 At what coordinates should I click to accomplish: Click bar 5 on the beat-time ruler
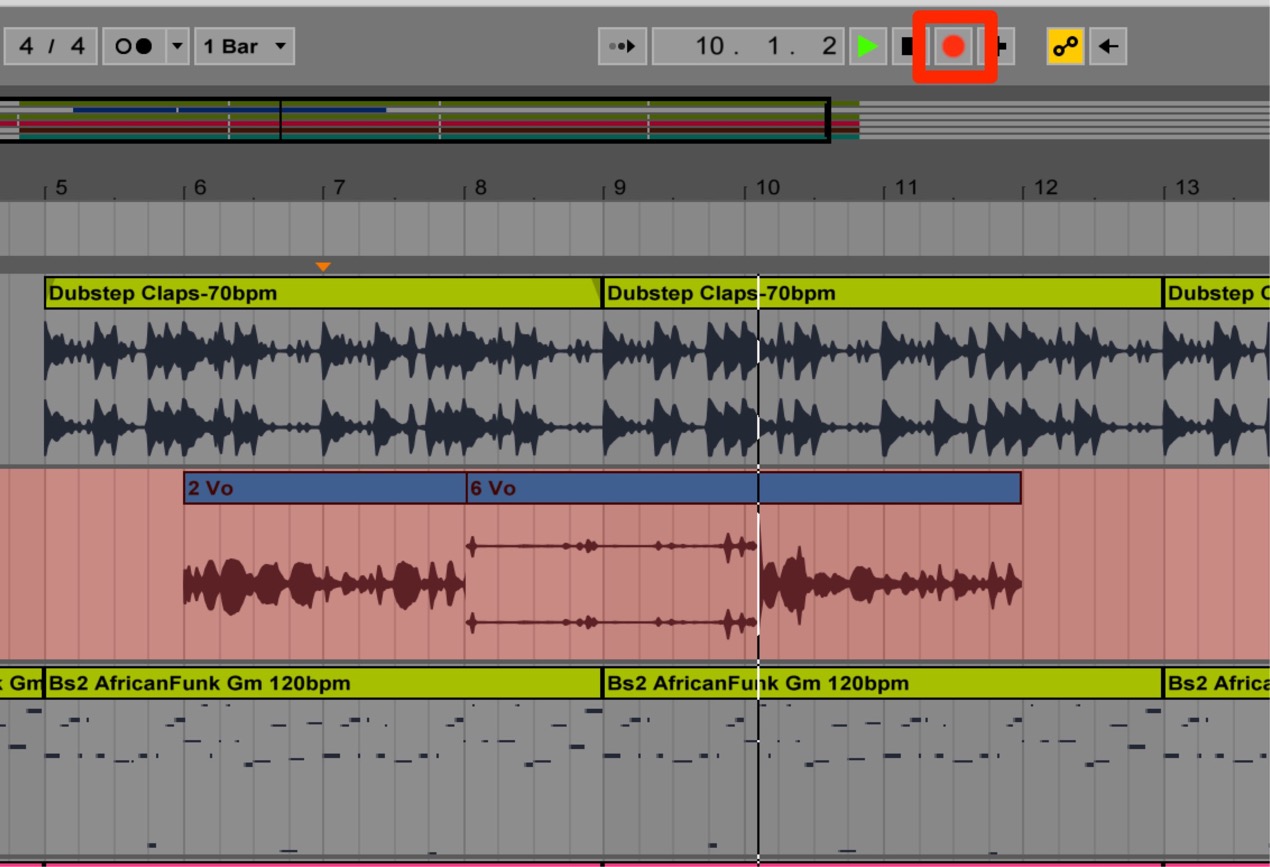(60, 188)
